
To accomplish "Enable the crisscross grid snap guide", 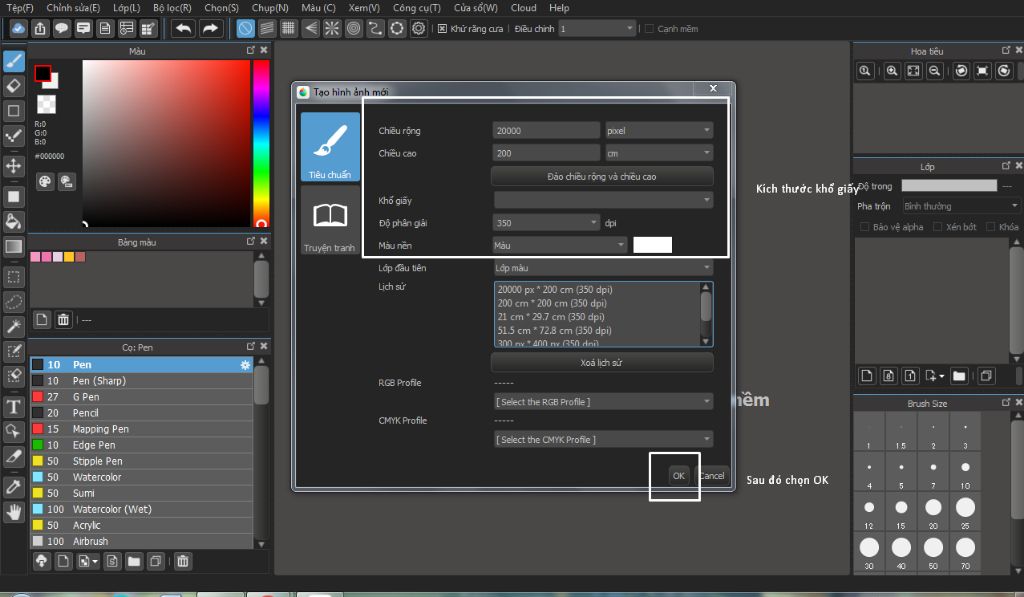I will (x=288, y=29).
